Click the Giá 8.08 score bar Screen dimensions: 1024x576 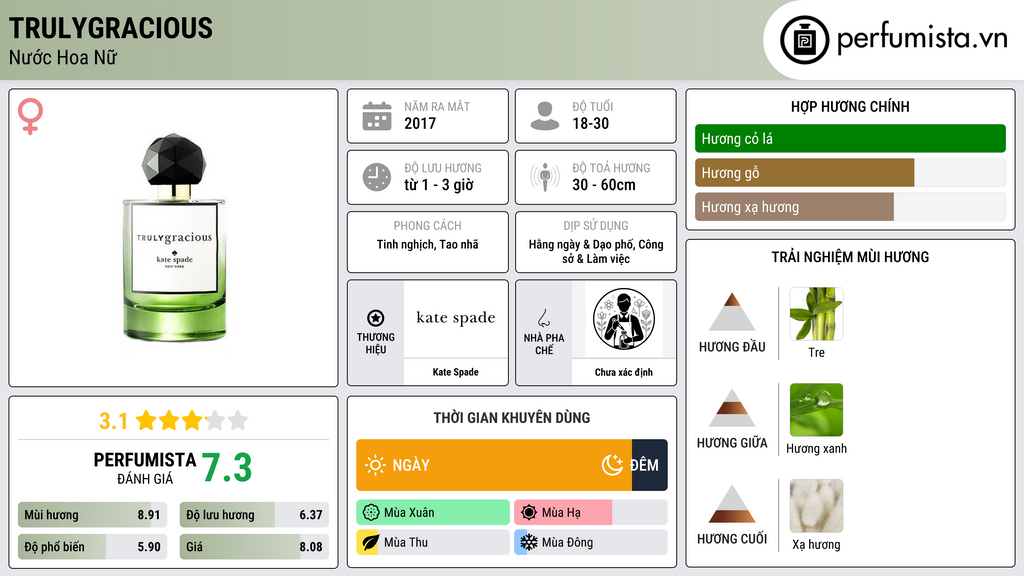coord(254,547)
